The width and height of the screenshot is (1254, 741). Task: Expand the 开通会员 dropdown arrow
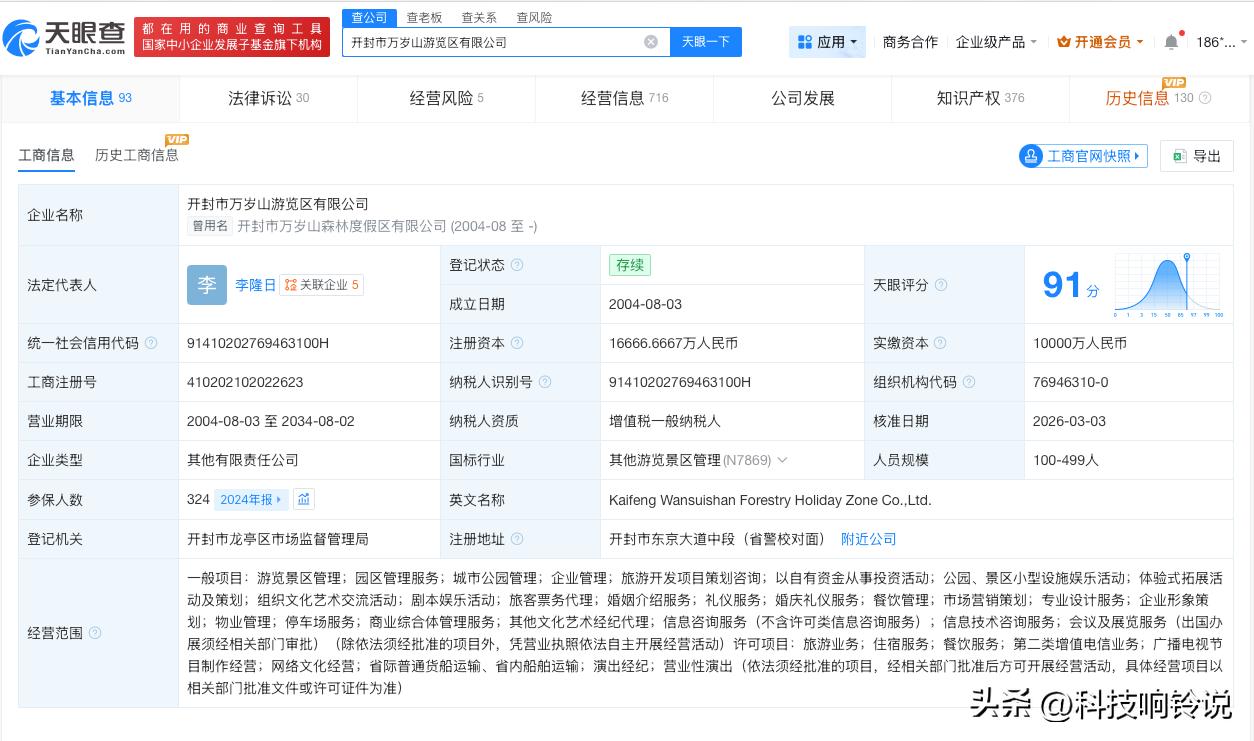click(1140, 42)
